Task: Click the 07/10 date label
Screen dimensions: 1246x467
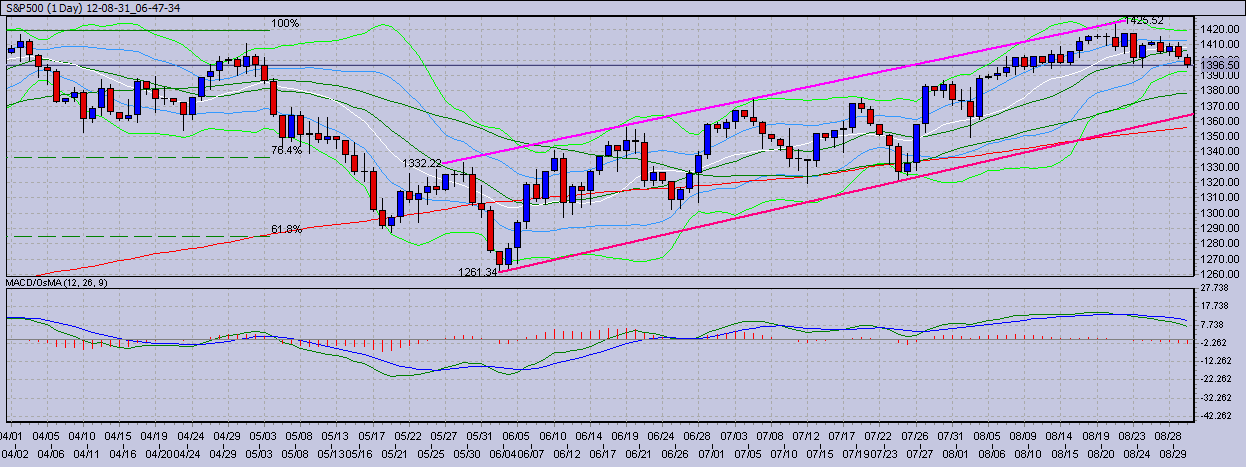Action: pos(784,453)
